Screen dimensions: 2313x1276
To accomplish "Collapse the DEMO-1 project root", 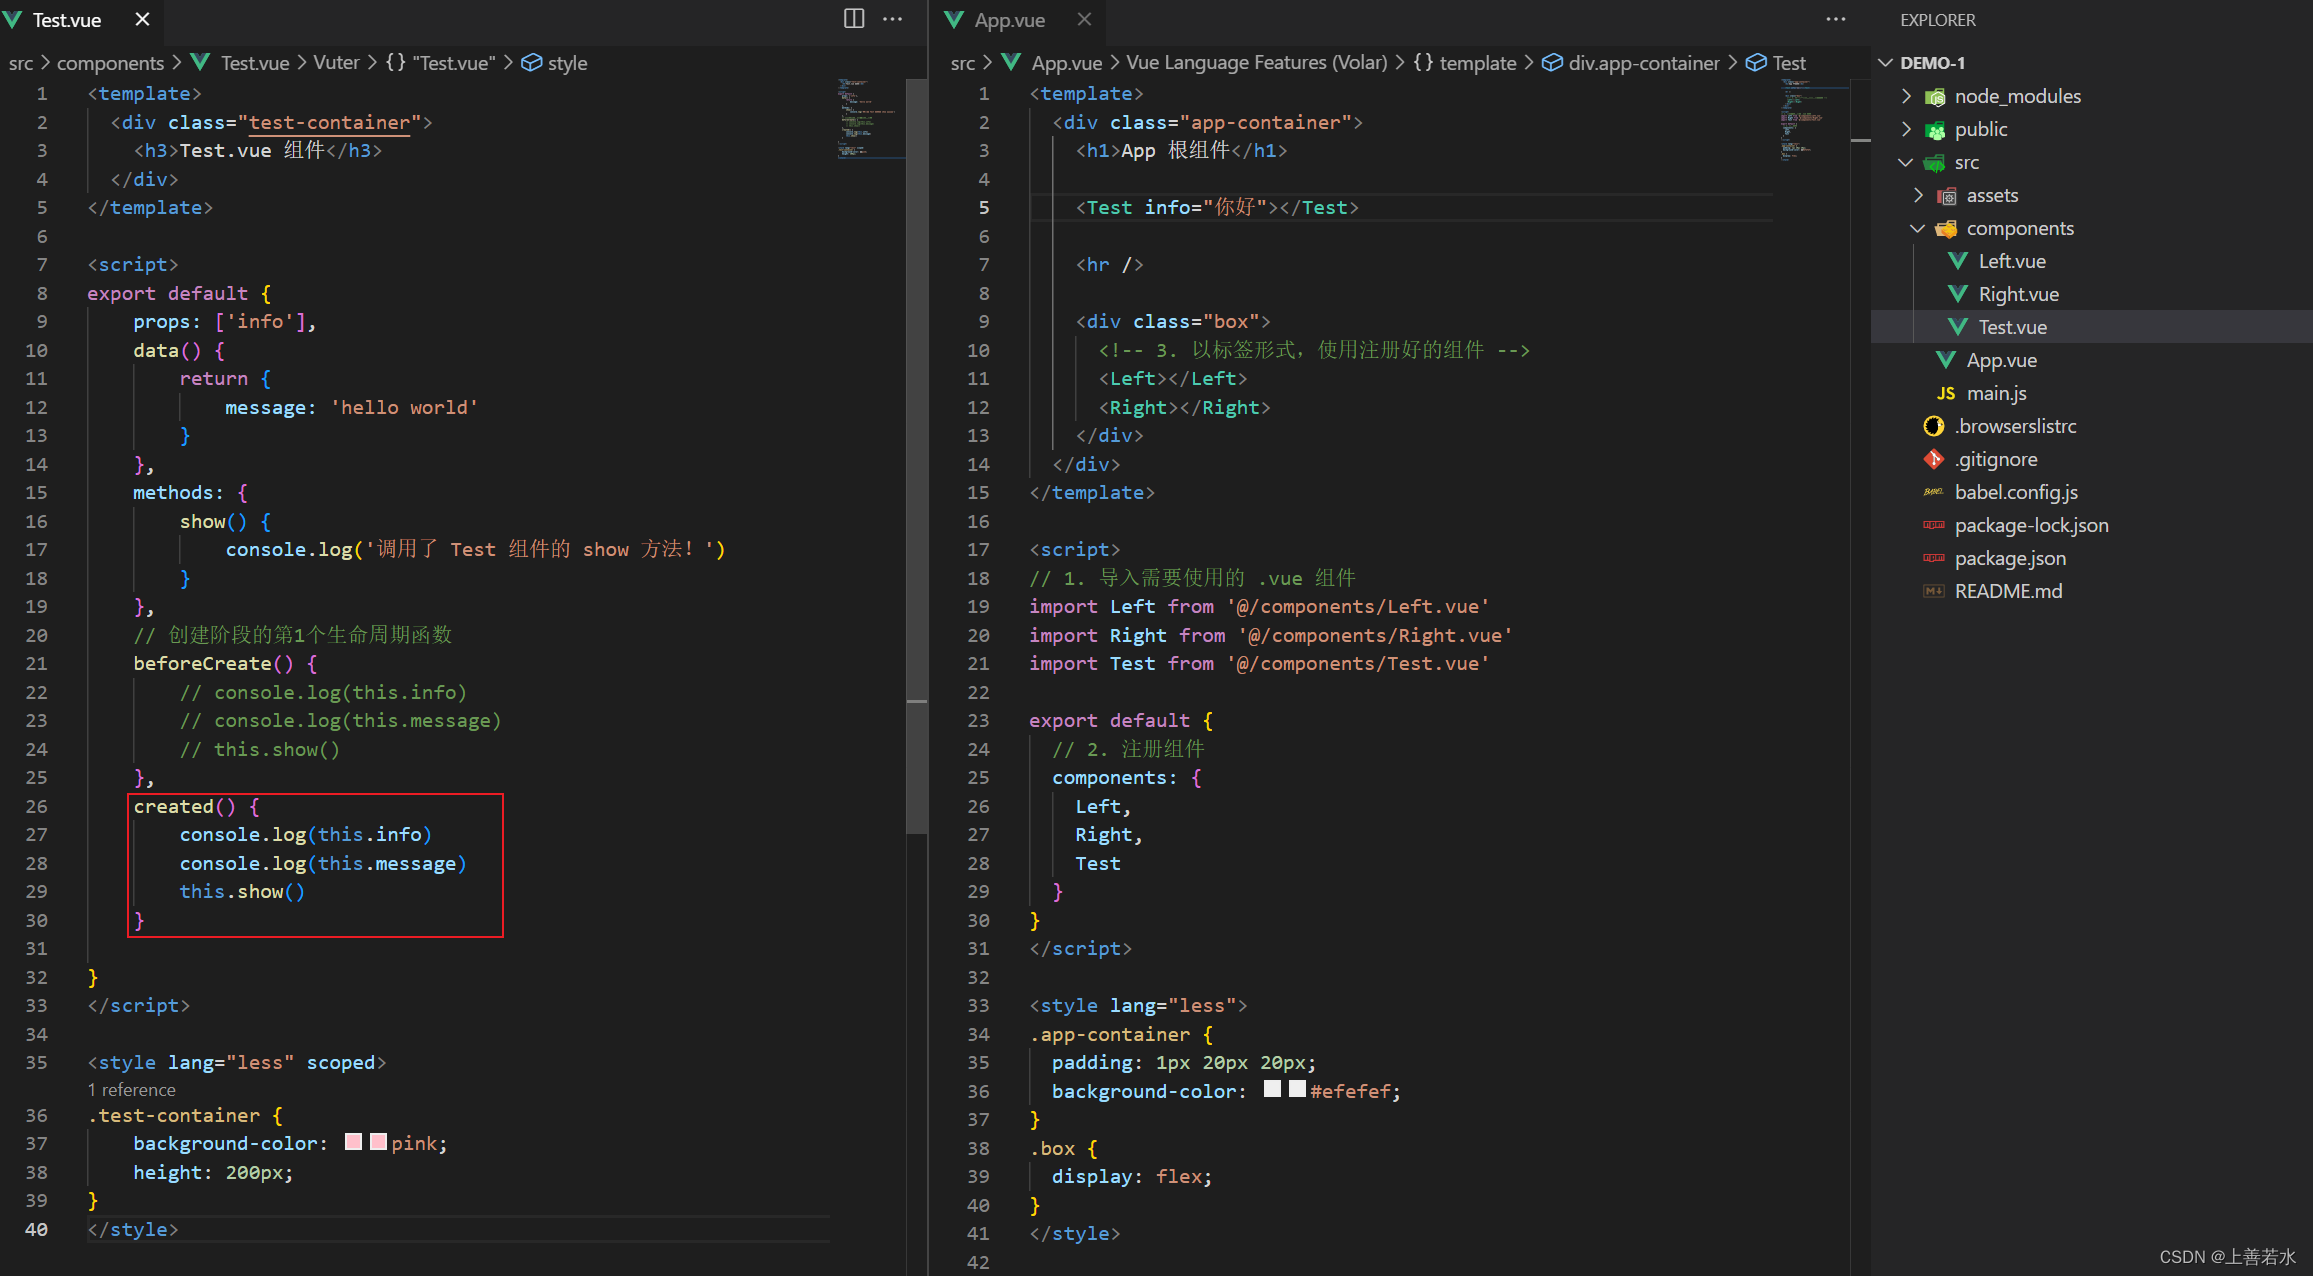I will [1886, 63].
